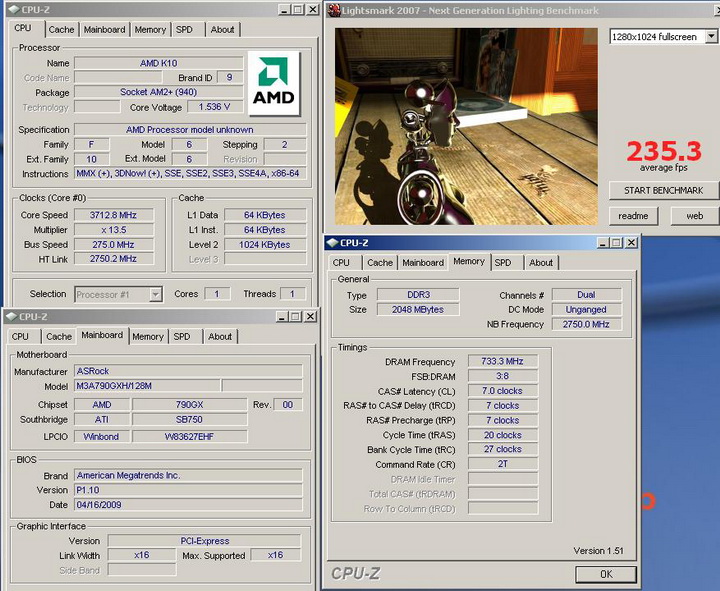Click the Bus Speed value 275.0 MHz
The height and width of the screenshot is (591, 720).
(x=113, y=244)
